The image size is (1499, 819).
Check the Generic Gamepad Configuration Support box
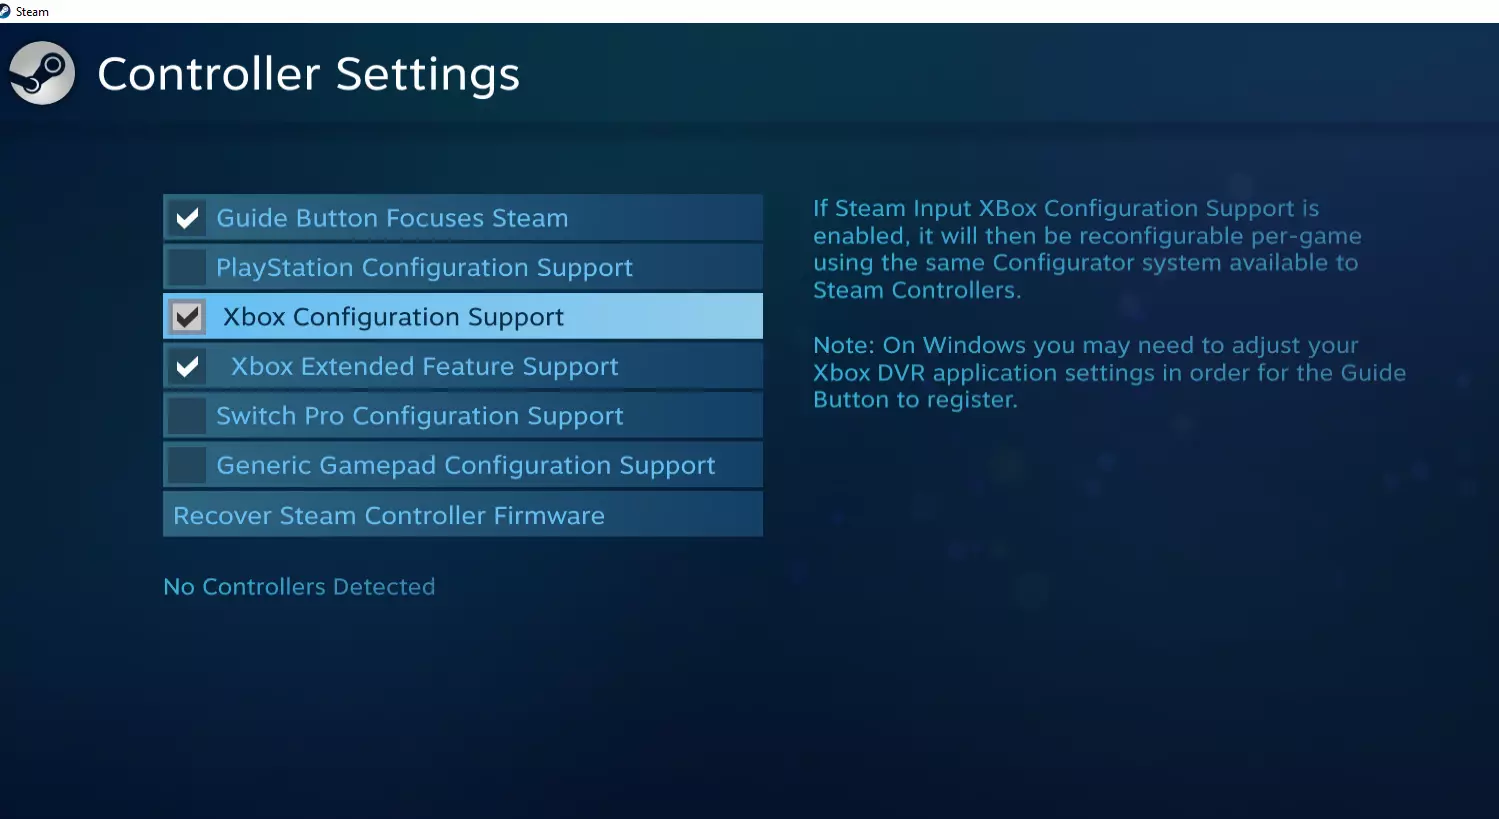[187, 465]
